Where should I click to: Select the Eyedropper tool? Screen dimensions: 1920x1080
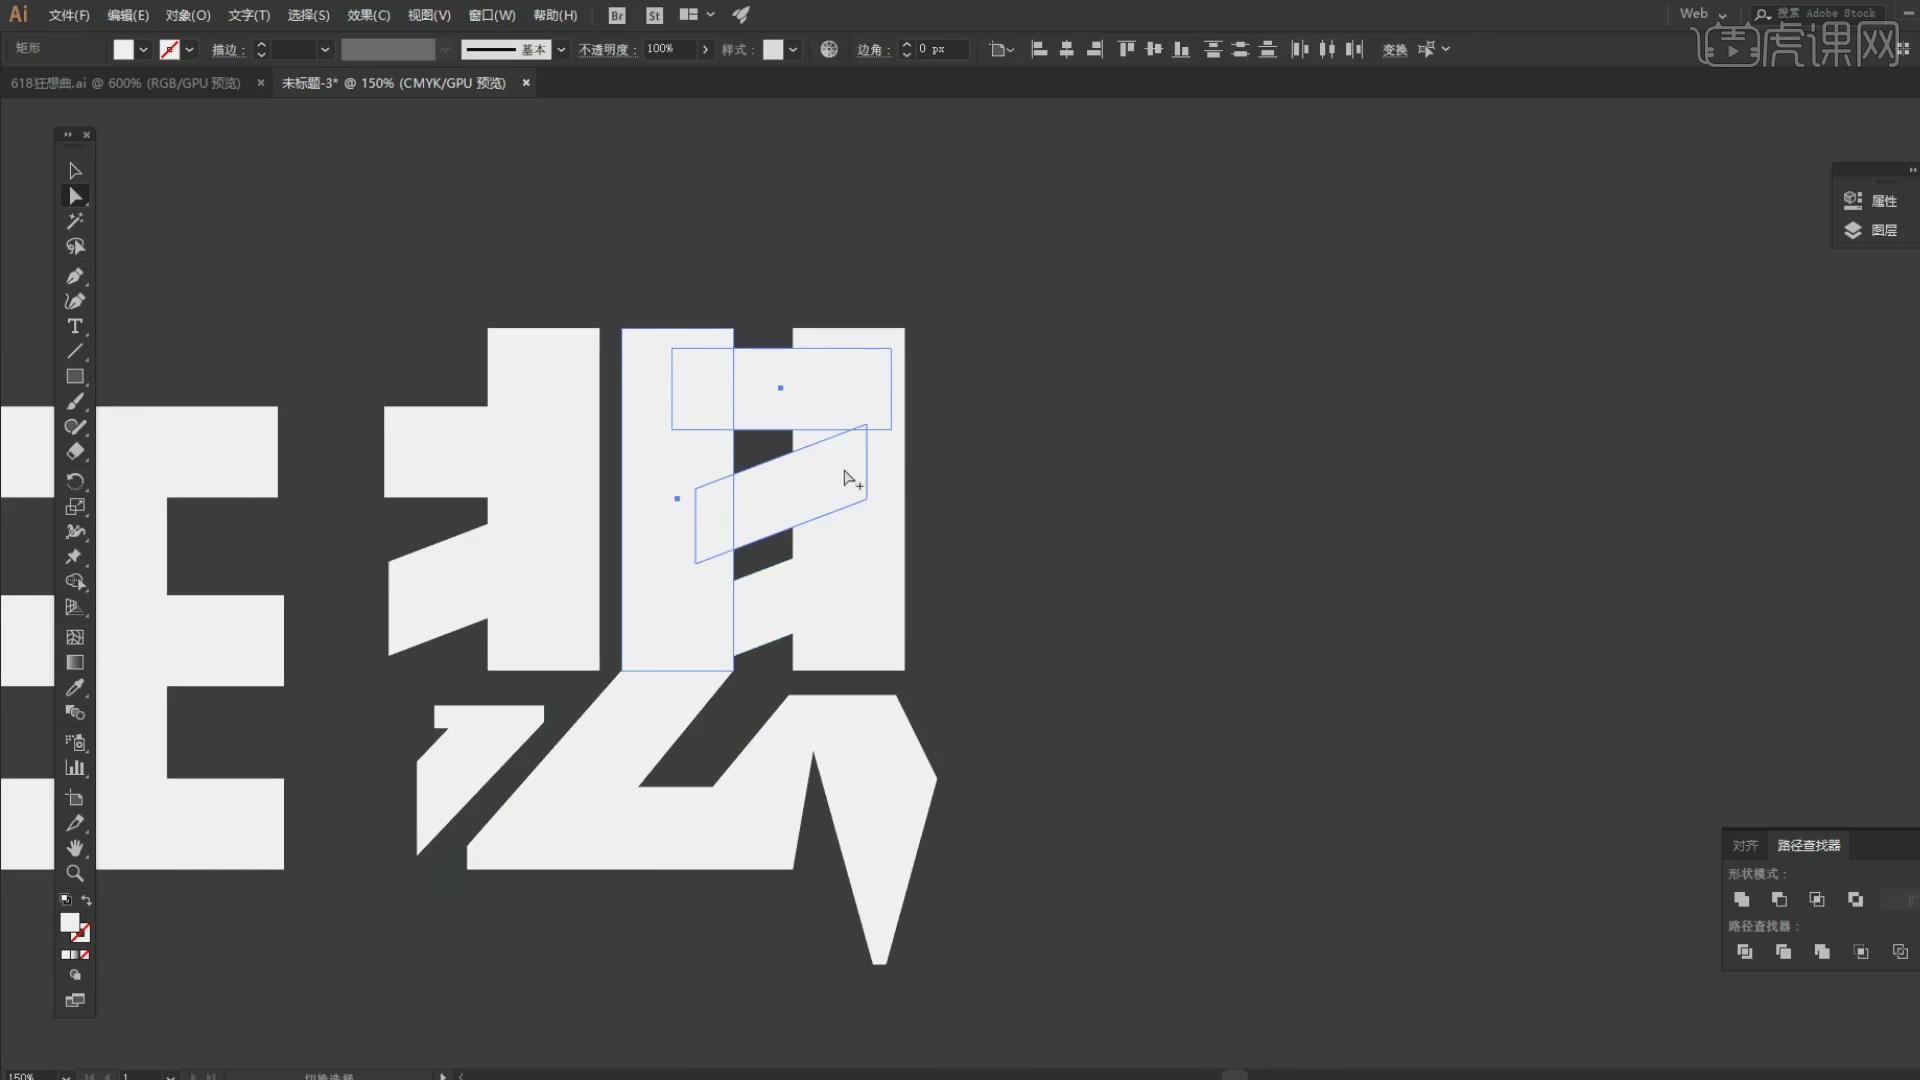pos(75,688)
